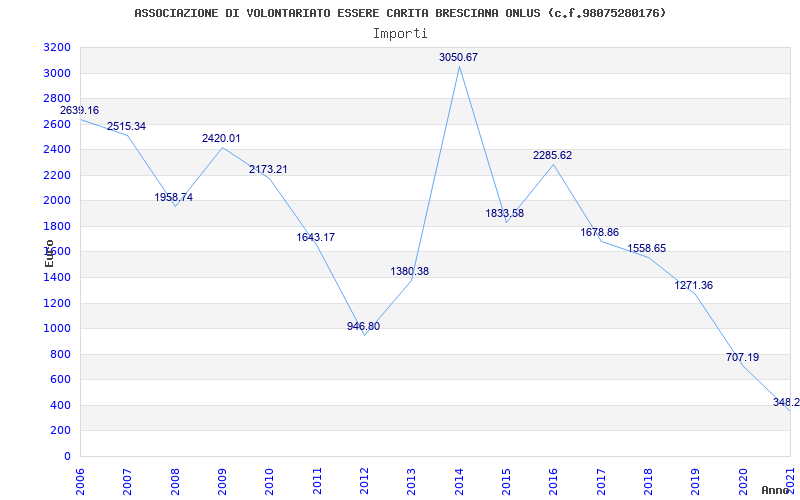The image size is (800, 500).
Task: Click the 2639.16 data label
Action: point(80,110)
